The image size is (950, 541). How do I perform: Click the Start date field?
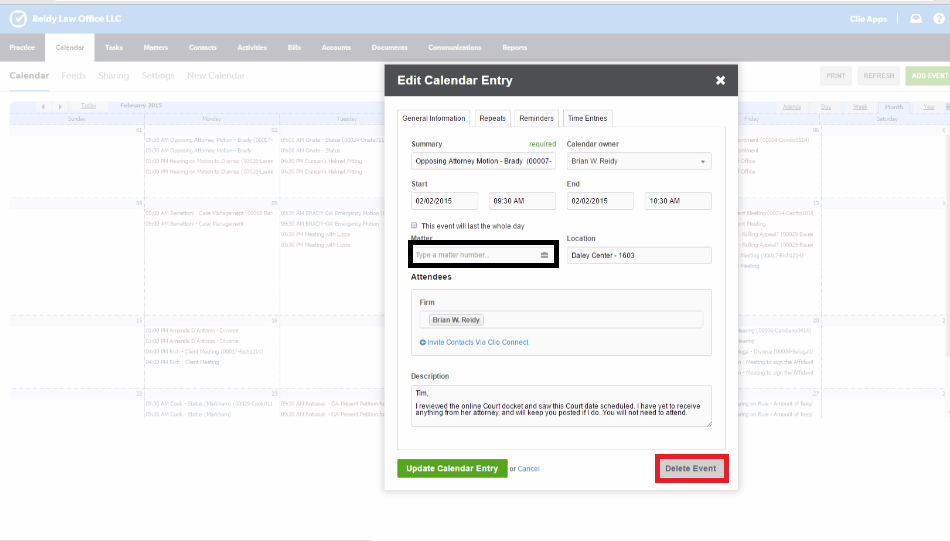444,201
